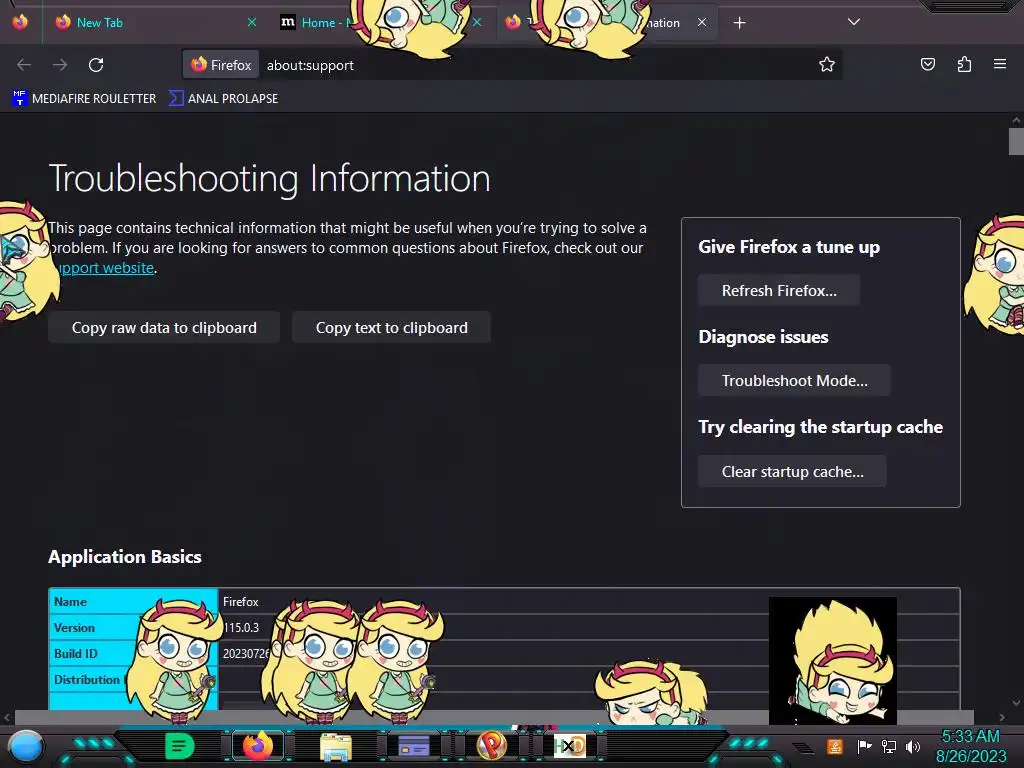Viewport: 1024px width, 768px height.
Task: Reload the page with the refresh icon
Action: 96,65
